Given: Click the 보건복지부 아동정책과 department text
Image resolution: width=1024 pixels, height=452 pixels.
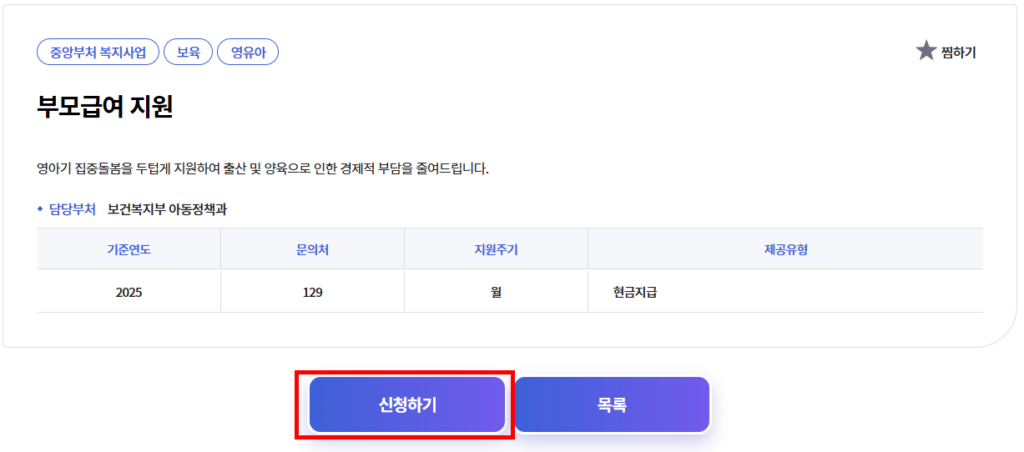Looking at the screenshot, I should (x=174, y=209).
